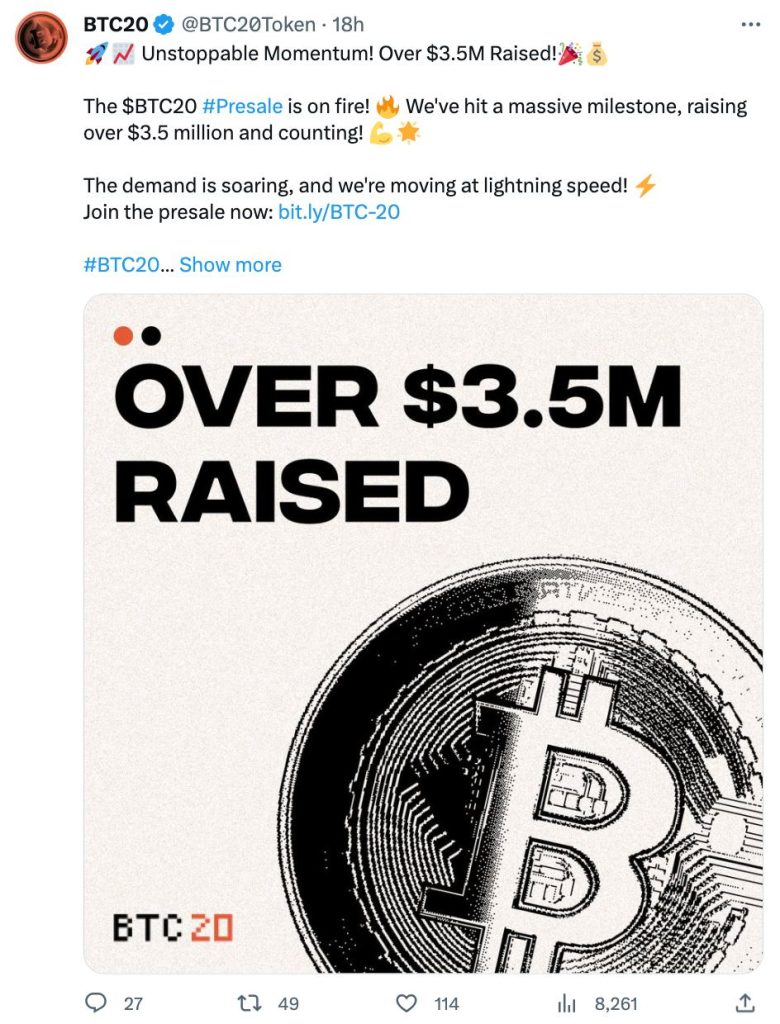This screenshot has height=1024, width=780.
Task: Open the Over $3.5M Raised image
Action: tap(422, 633)
